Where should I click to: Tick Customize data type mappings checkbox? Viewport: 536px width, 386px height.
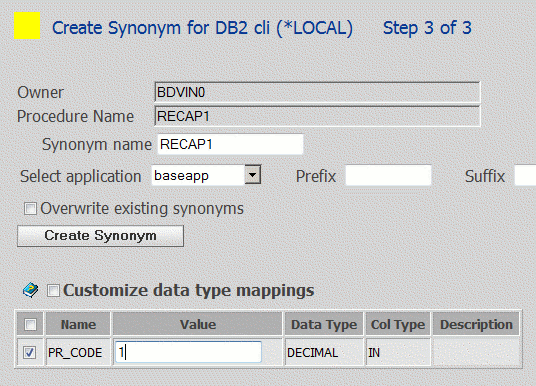[x=53, y=291]
